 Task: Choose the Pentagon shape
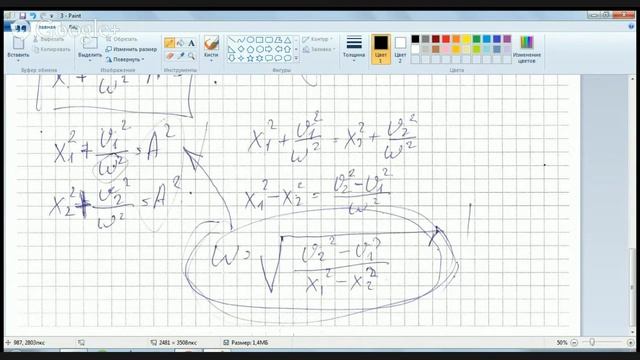point(250,49)
